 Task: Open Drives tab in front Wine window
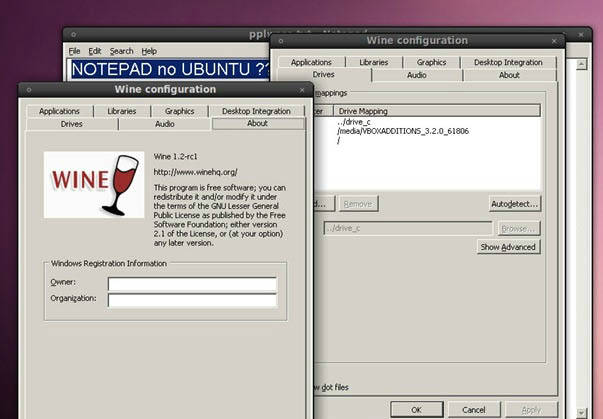pyautogui.click(x=72, y=124)
